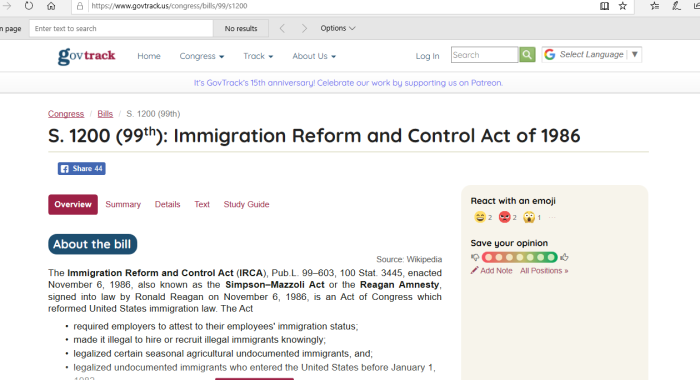Switch to the Summary tab
This screenshot has width=700, height=380.
pyautogui.click(x=123, y=204)
